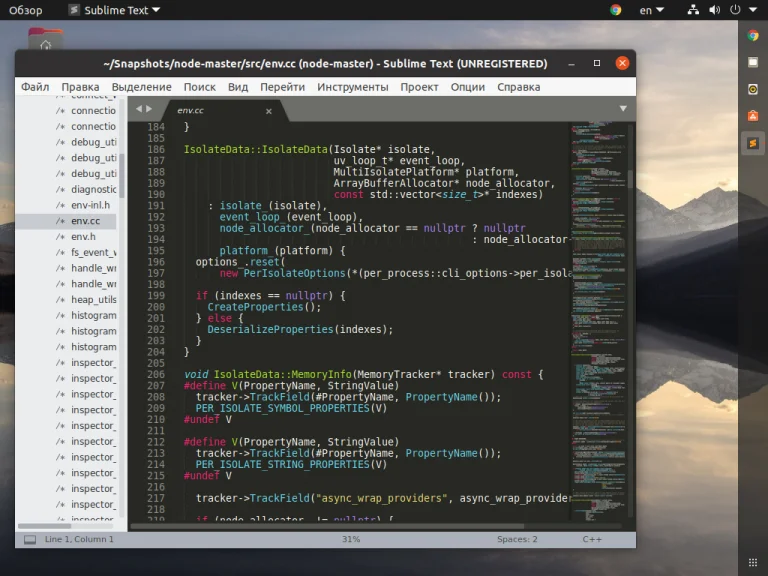Open Ubuntu Software from the dock
The image size is (768, 576).
(x=753, y=116)
